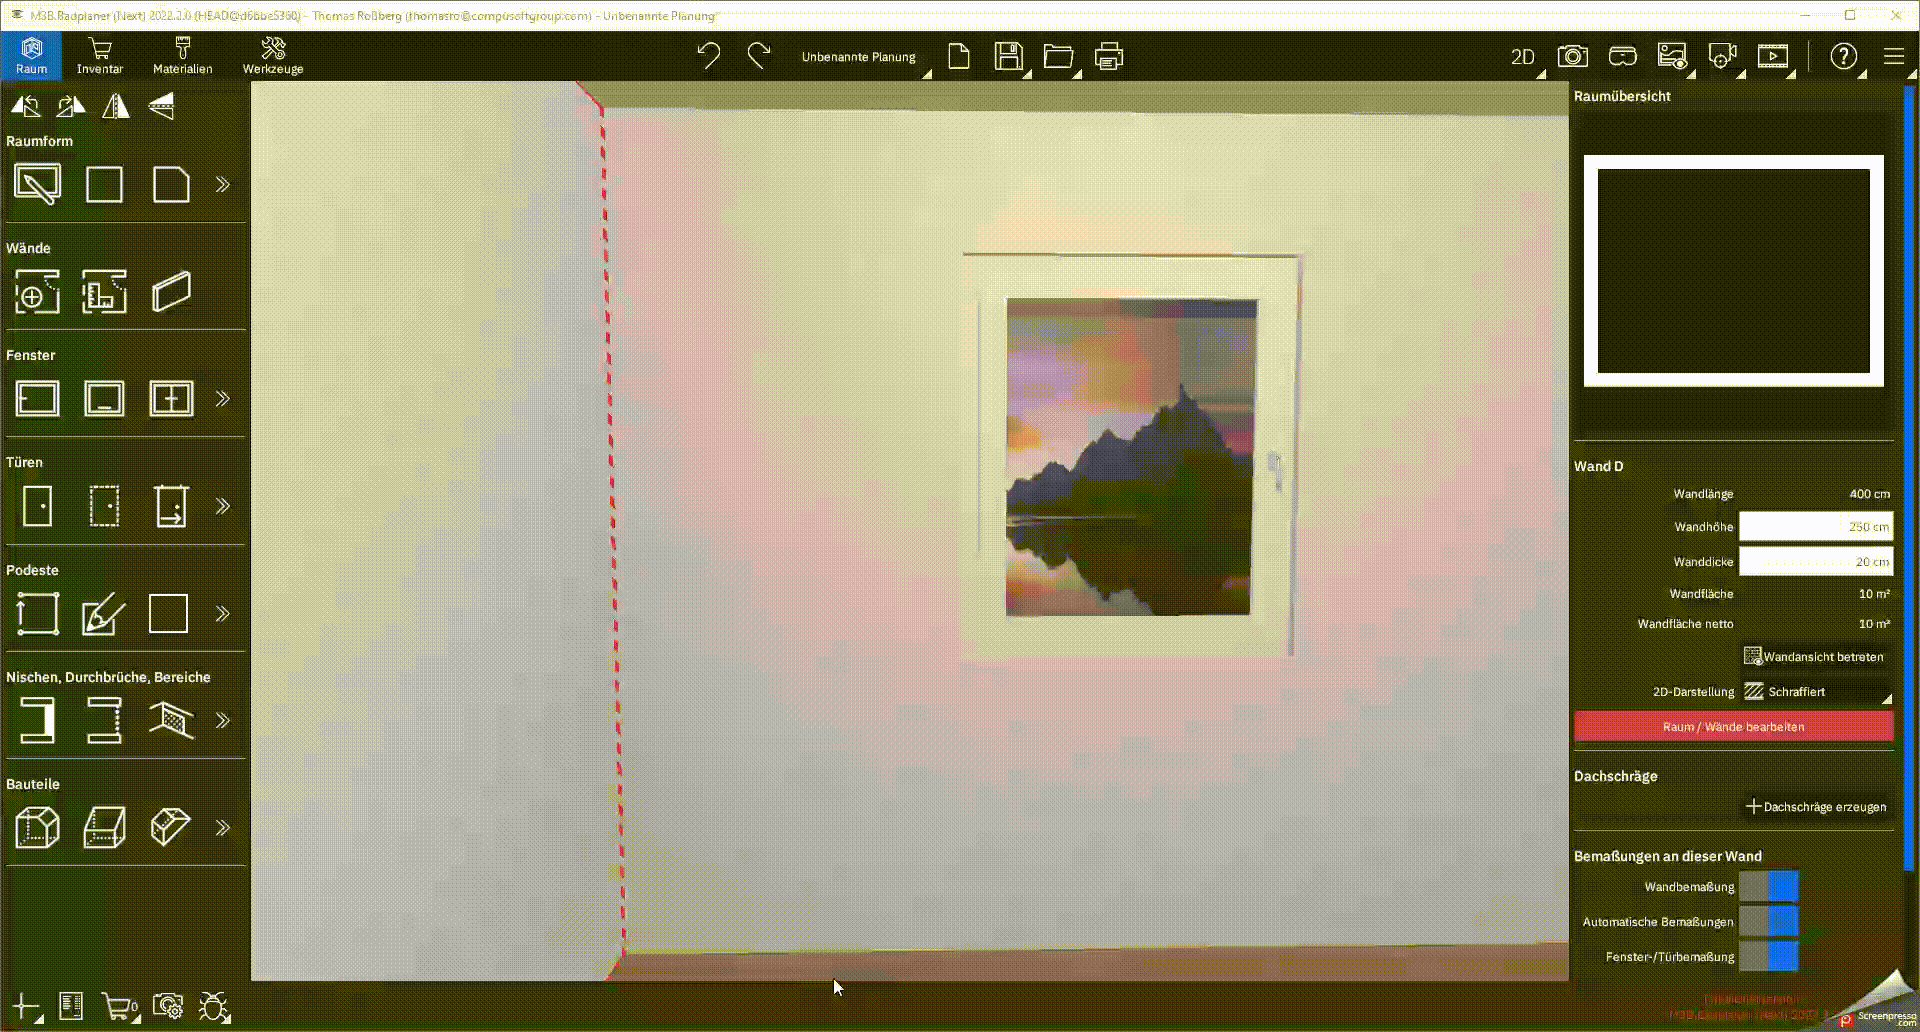
Task: Toggle Automatische Bemaßungen switch
Action: click(1768, 922)
